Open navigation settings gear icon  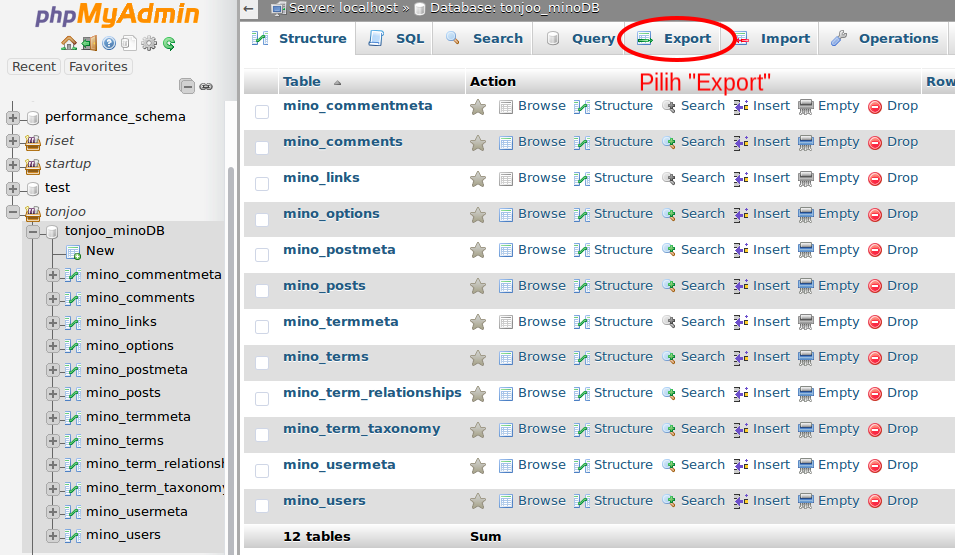click(x=149, y=43)
